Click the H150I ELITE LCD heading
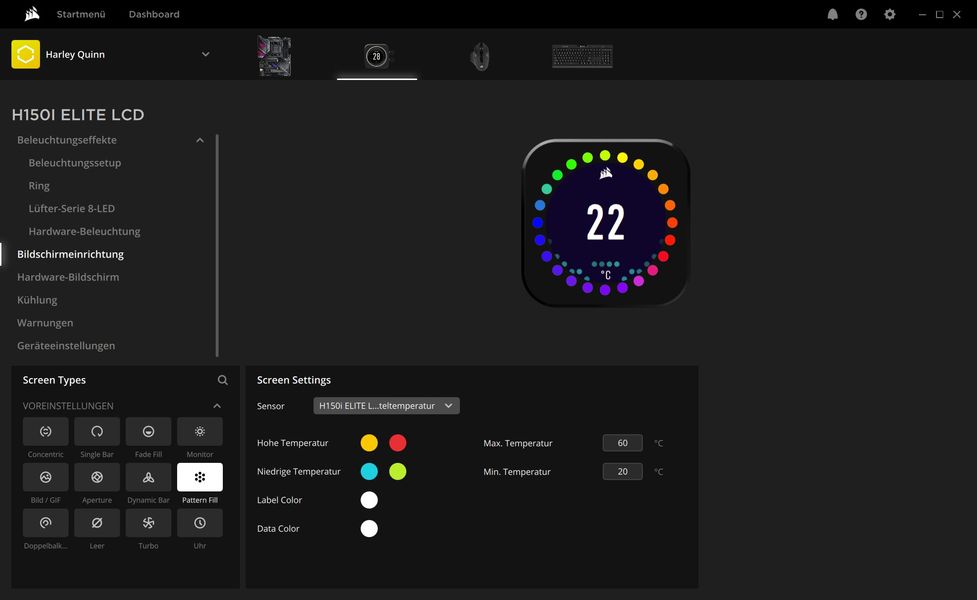This screenshot has height=600, width=977. [78, 115]
